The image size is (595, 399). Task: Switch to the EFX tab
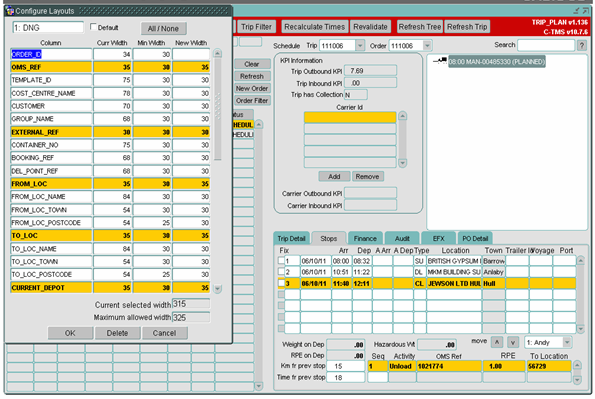pos(439,238)
